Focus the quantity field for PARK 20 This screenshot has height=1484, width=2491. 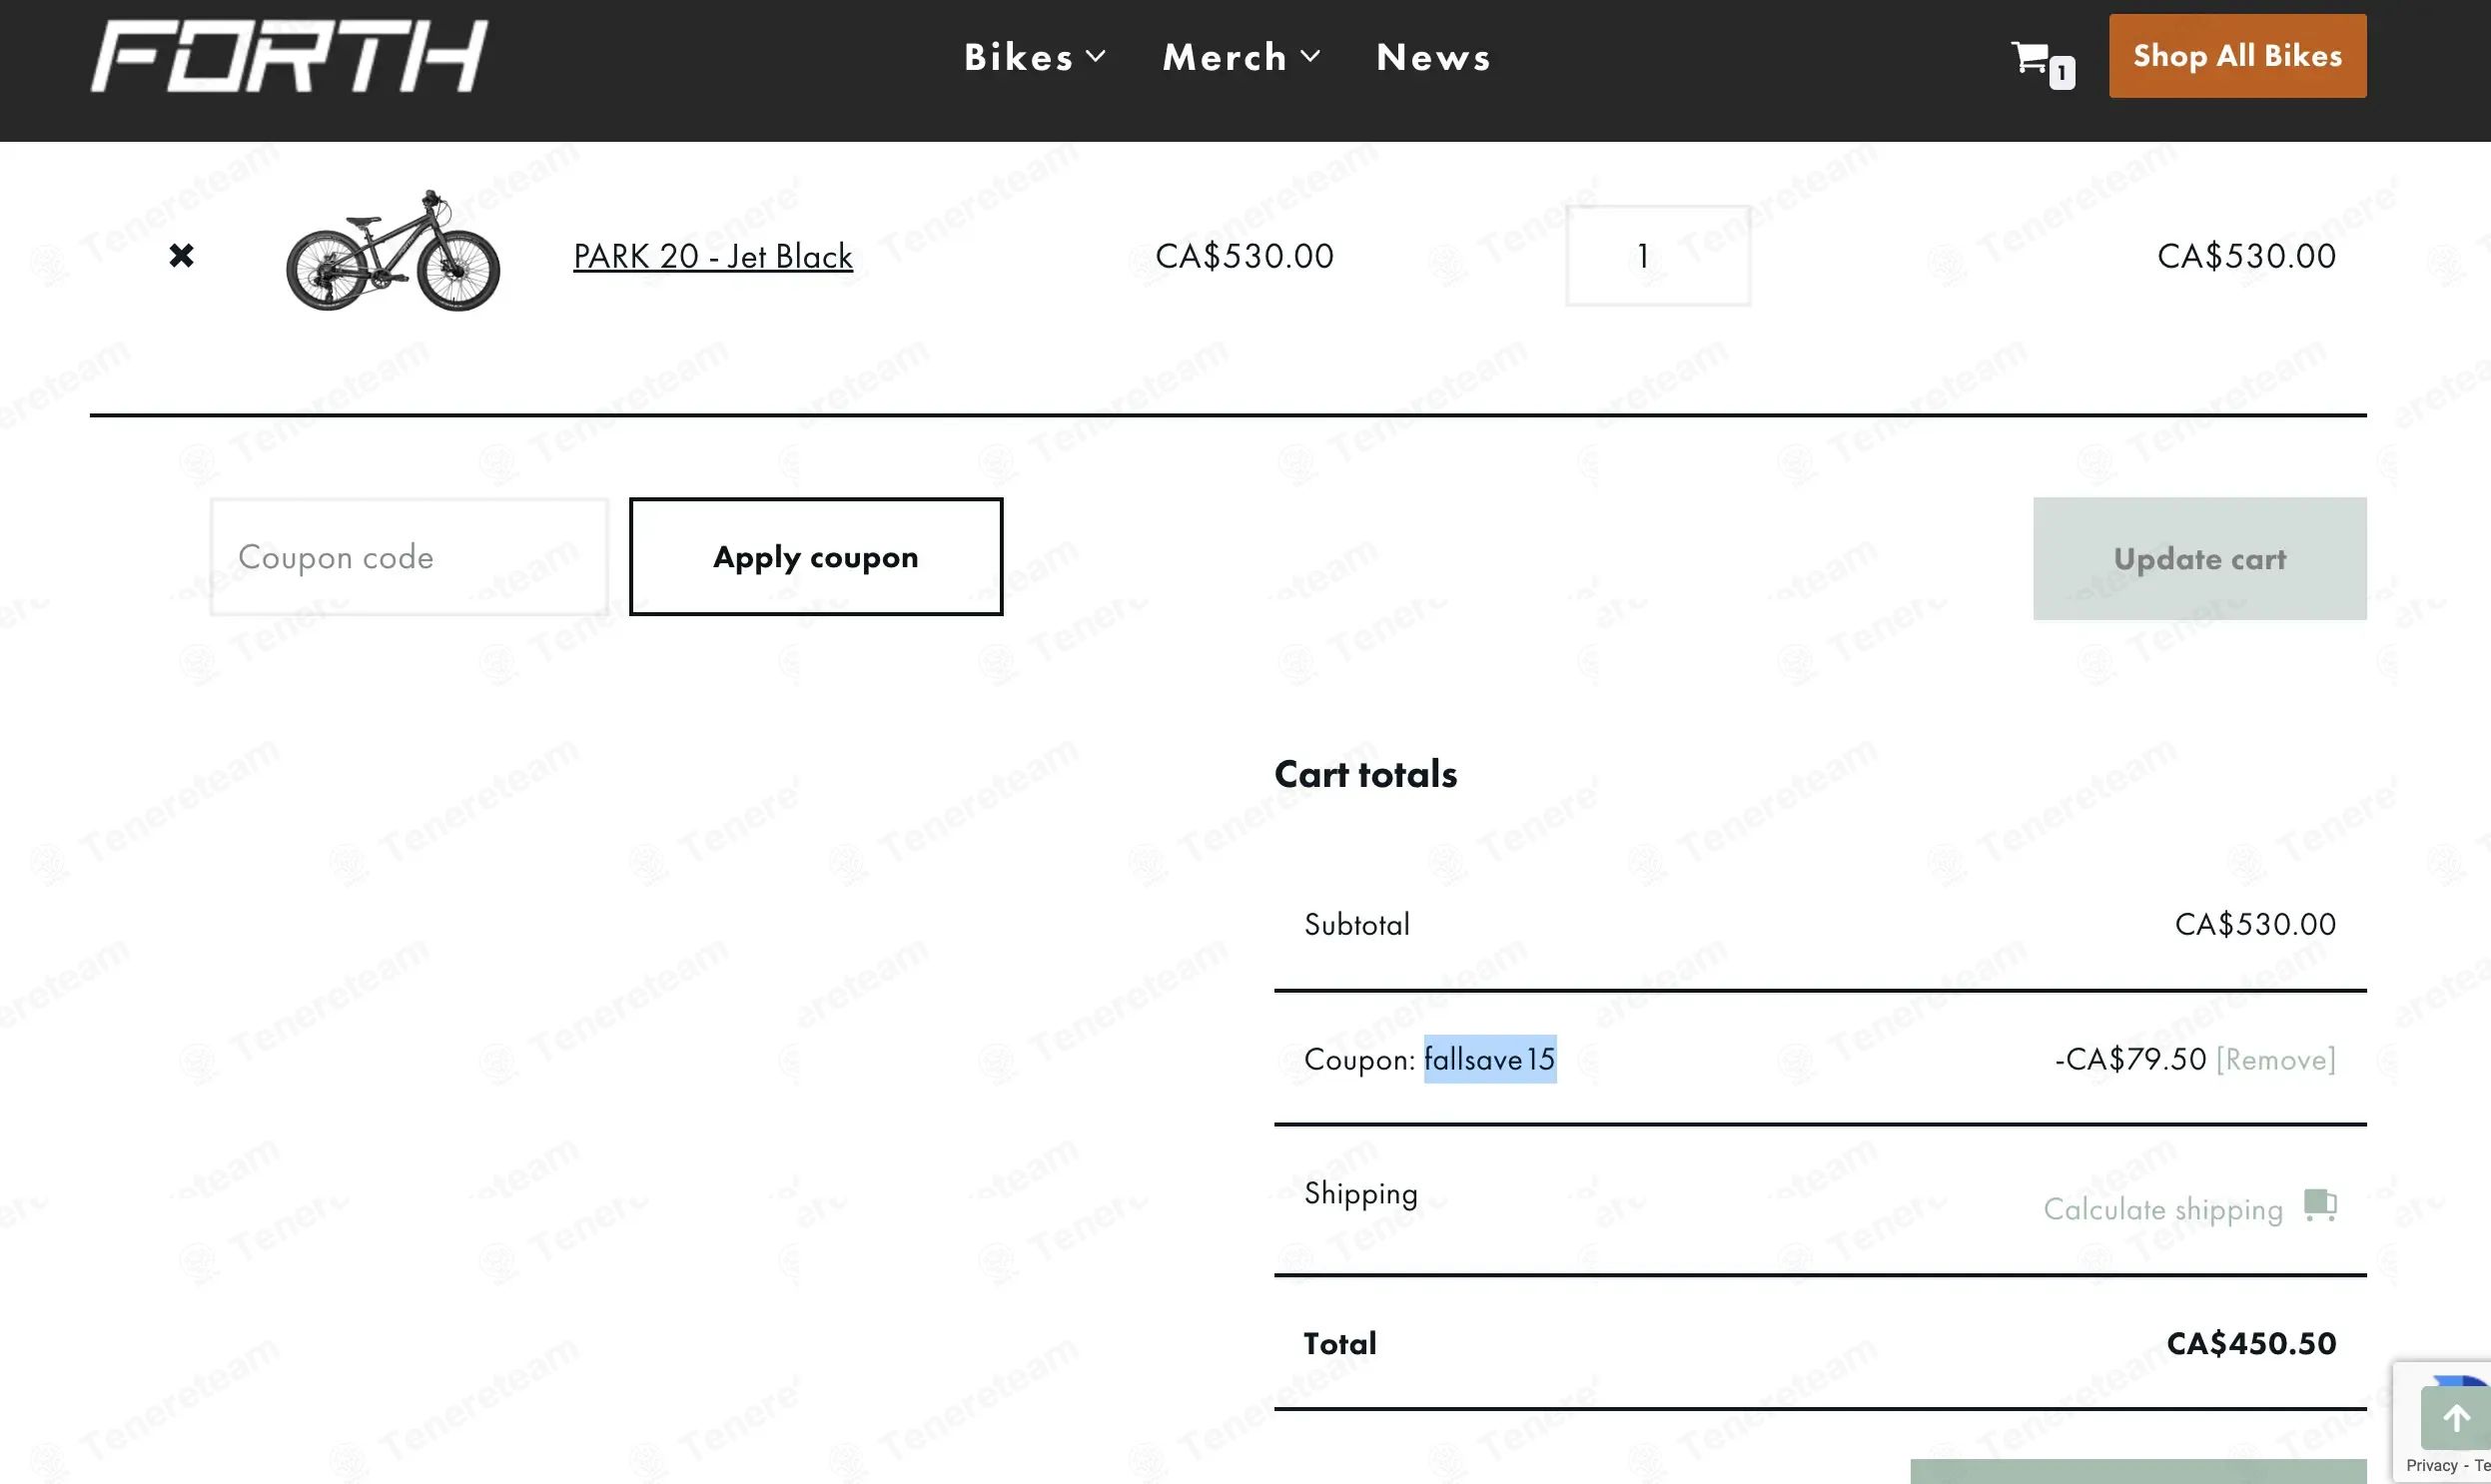pyautogui.click(x=1657, y=256)
